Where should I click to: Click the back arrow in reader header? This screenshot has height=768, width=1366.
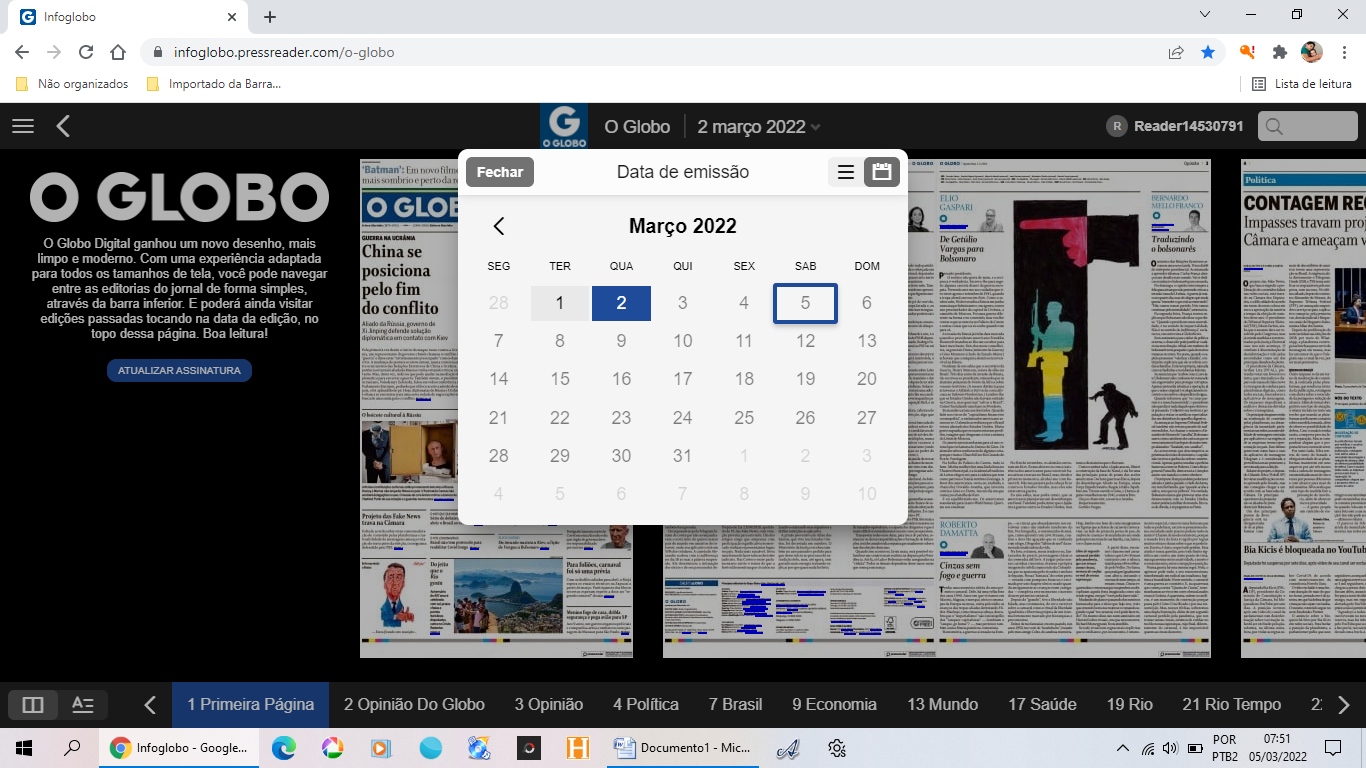click(x=63, y=126)
